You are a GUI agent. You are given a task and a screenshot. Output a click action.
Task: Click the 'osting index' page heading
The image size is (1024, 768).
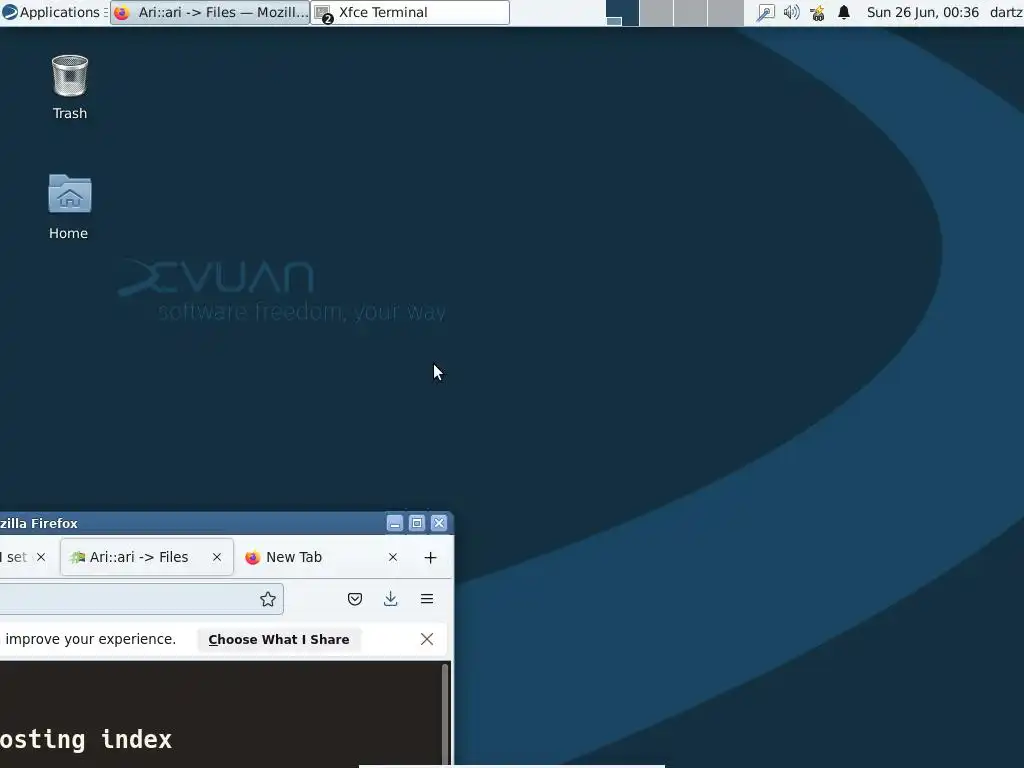coord(86,740)
